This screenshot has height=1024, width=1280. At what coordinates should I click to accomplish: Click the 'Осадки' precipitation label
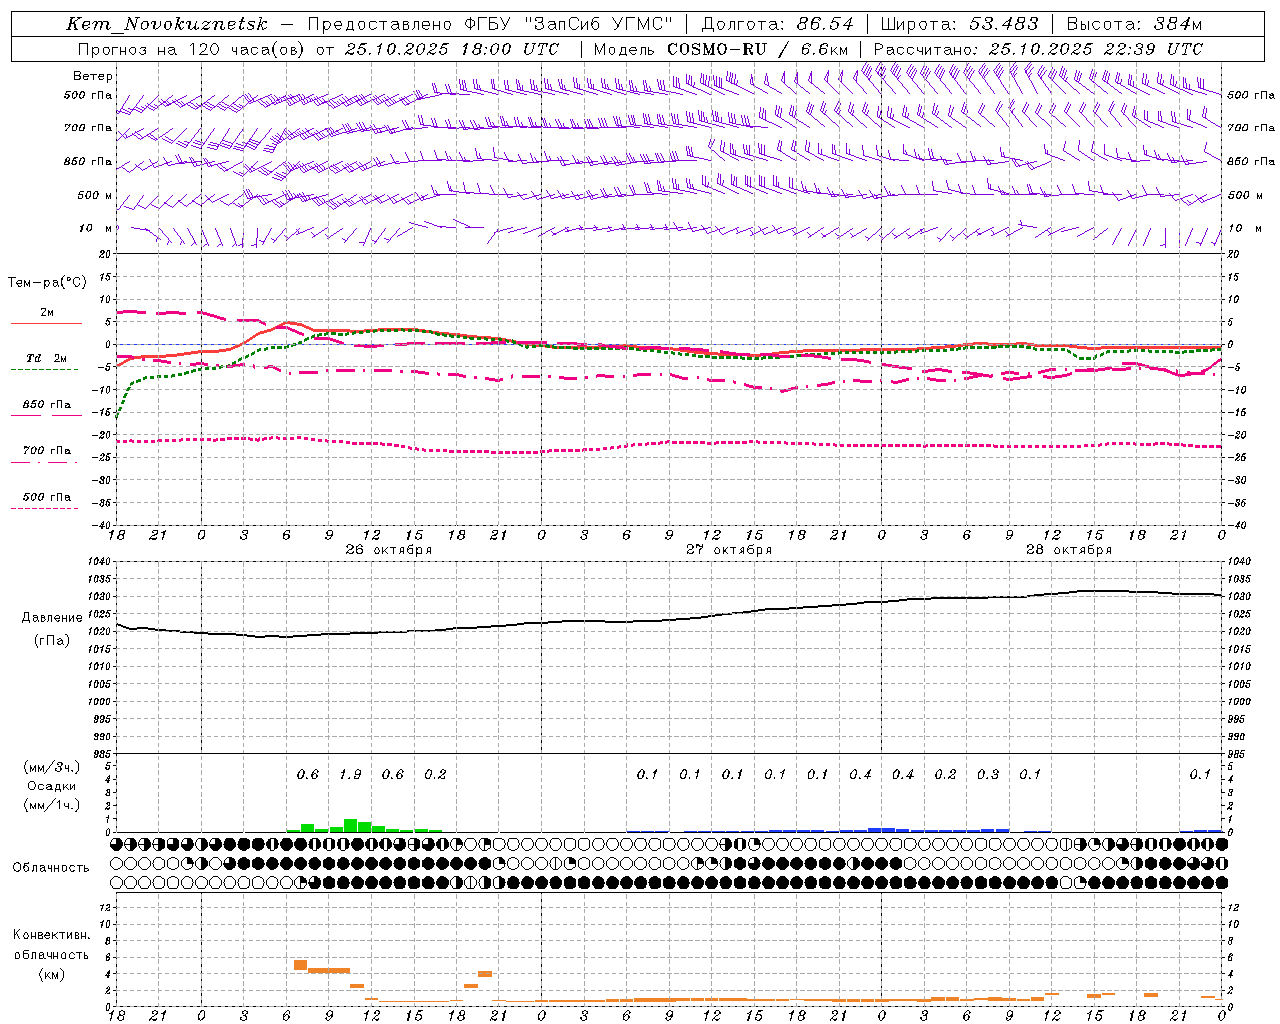[x=52, y=786]
